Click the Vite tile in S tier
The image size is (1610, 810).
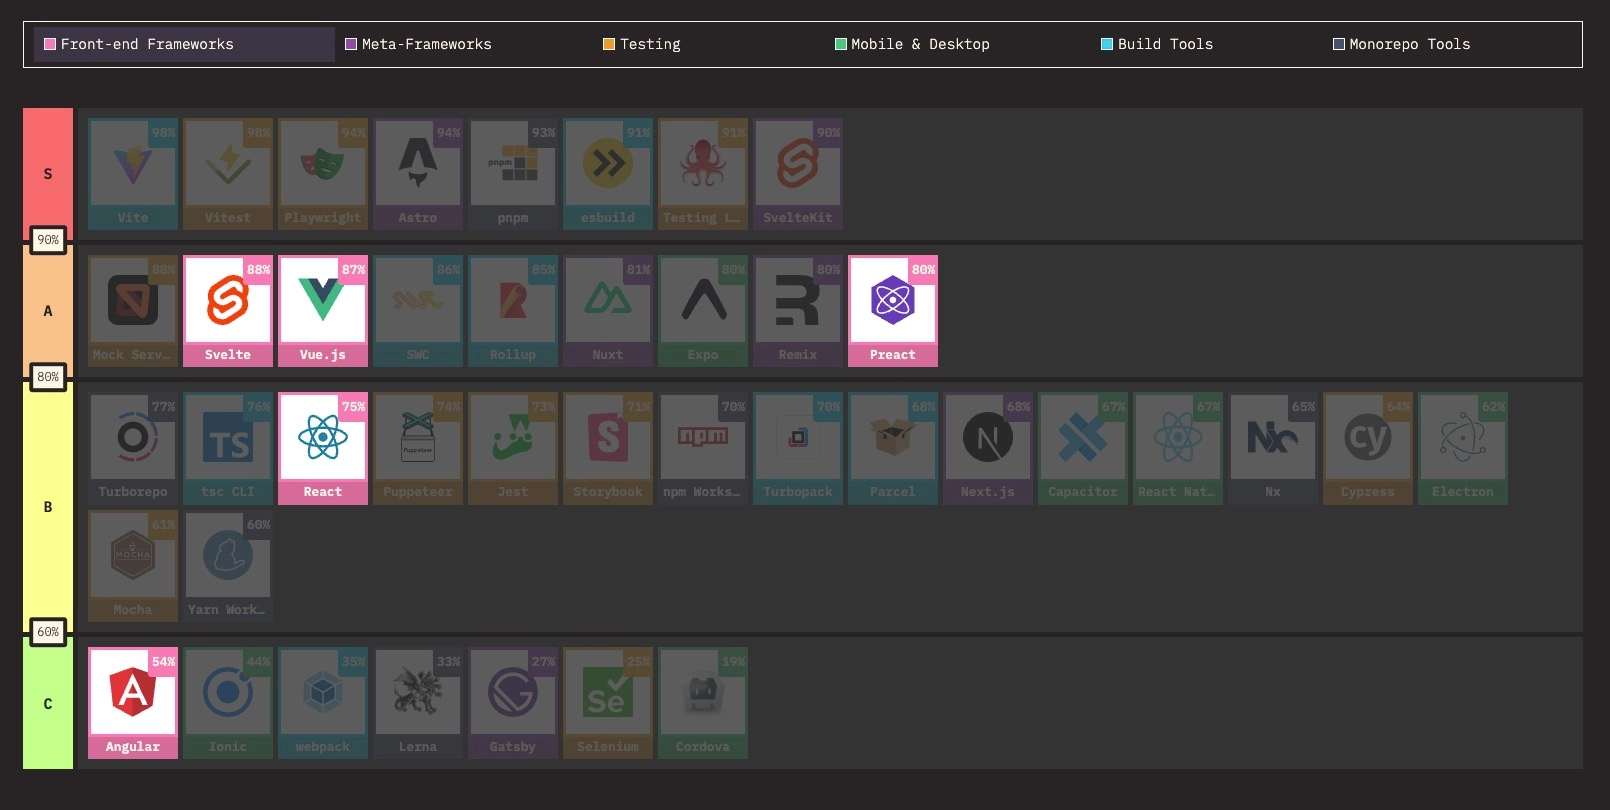tap(132, 173)
